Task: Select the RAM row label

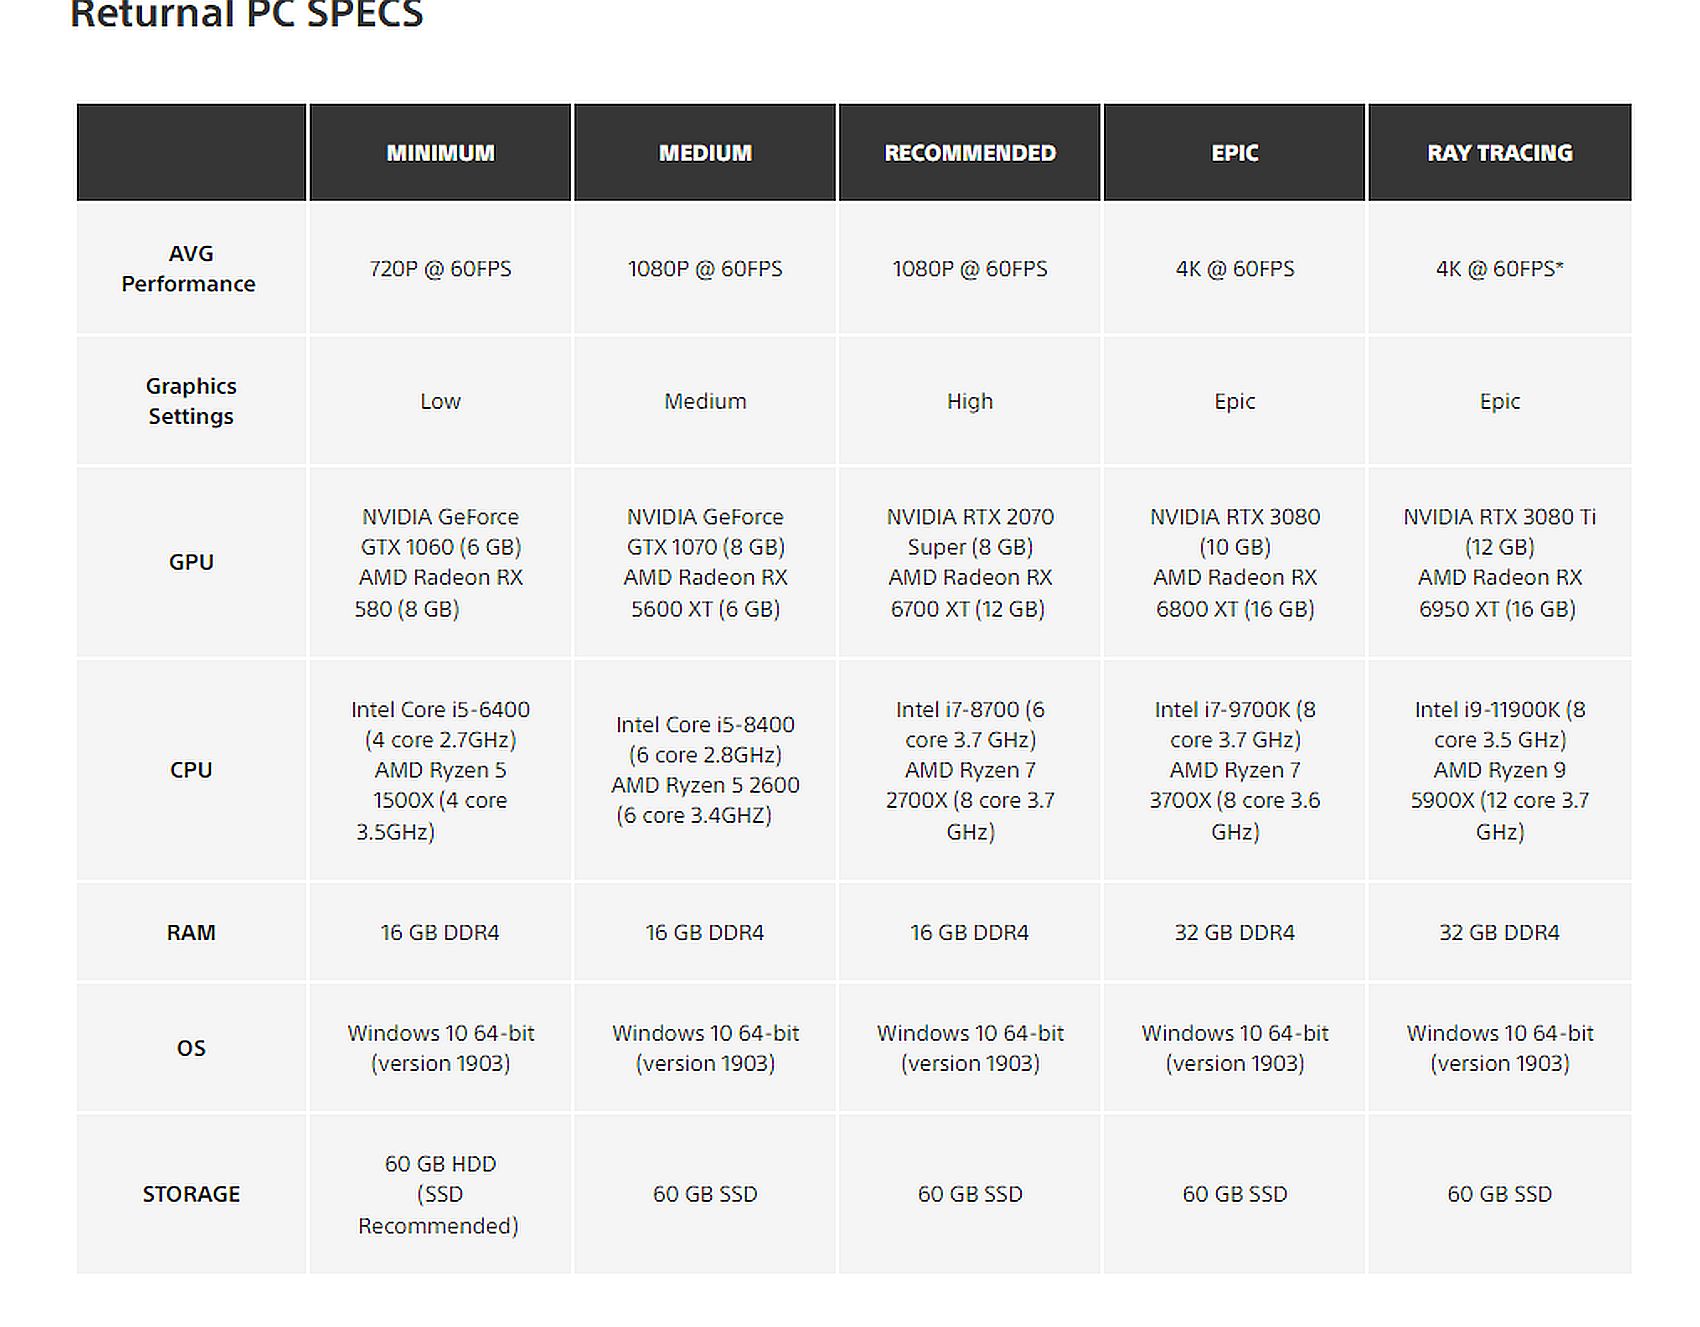Action: point(190,932)
